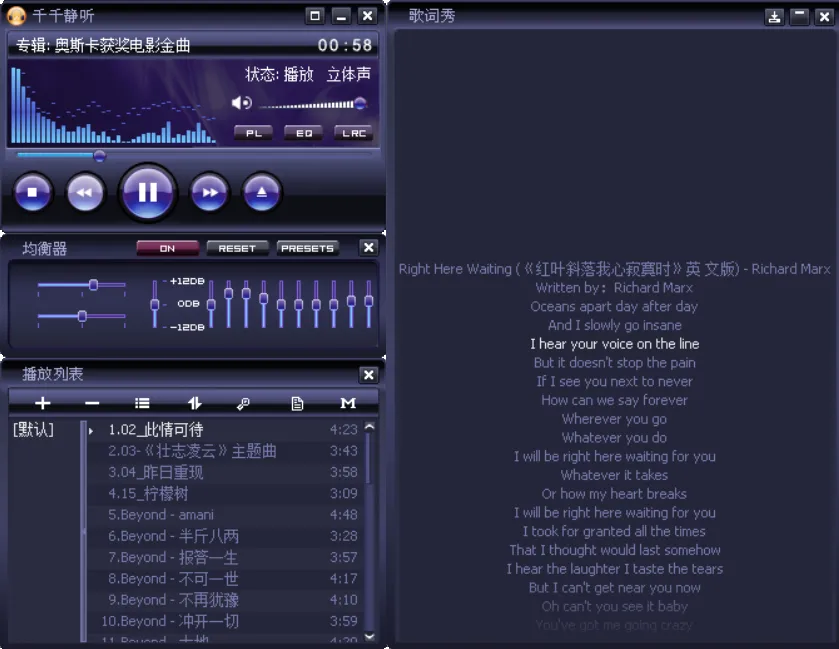Click album title 专辑: 奥斯卡获奖电影金曲
The image size is (839, 649).
pyautogui.click(x=103, y=45)
